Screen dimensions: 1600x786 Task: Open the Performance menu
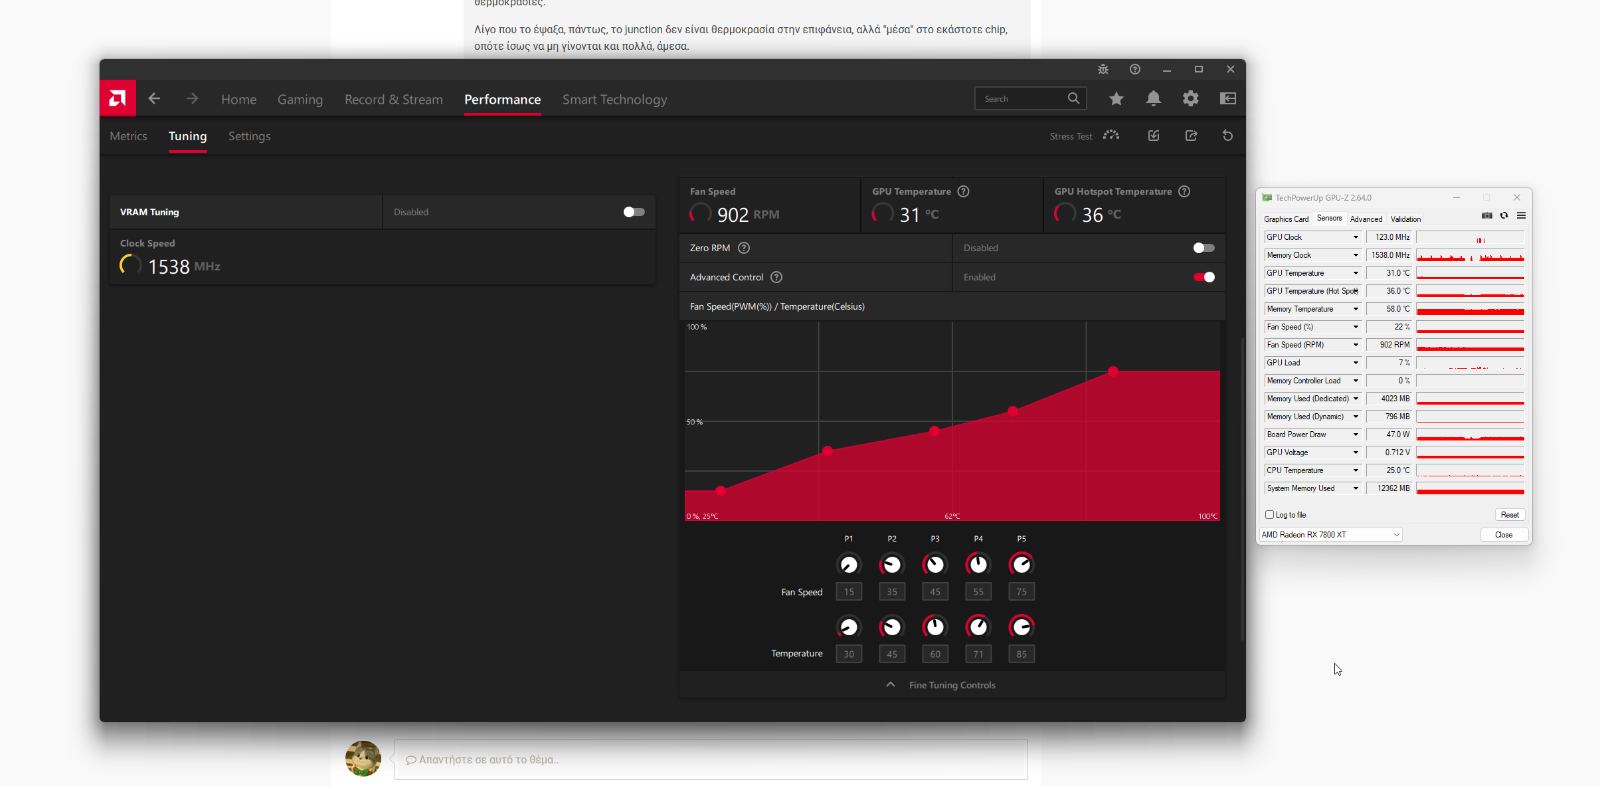click(x=503, y=99)
